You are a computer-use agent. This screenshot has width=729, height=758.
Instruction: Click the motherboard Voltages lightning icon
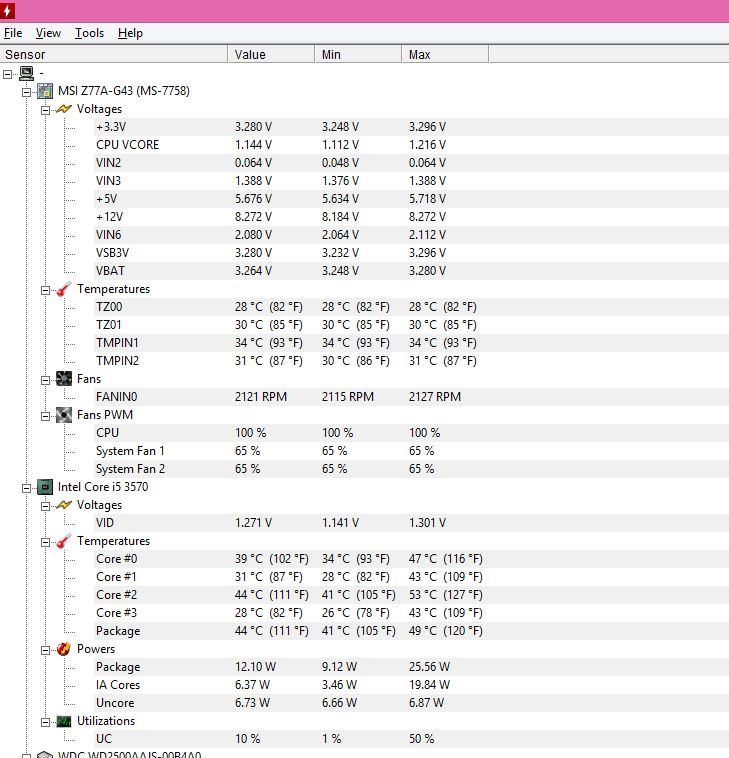pos(64,109)
